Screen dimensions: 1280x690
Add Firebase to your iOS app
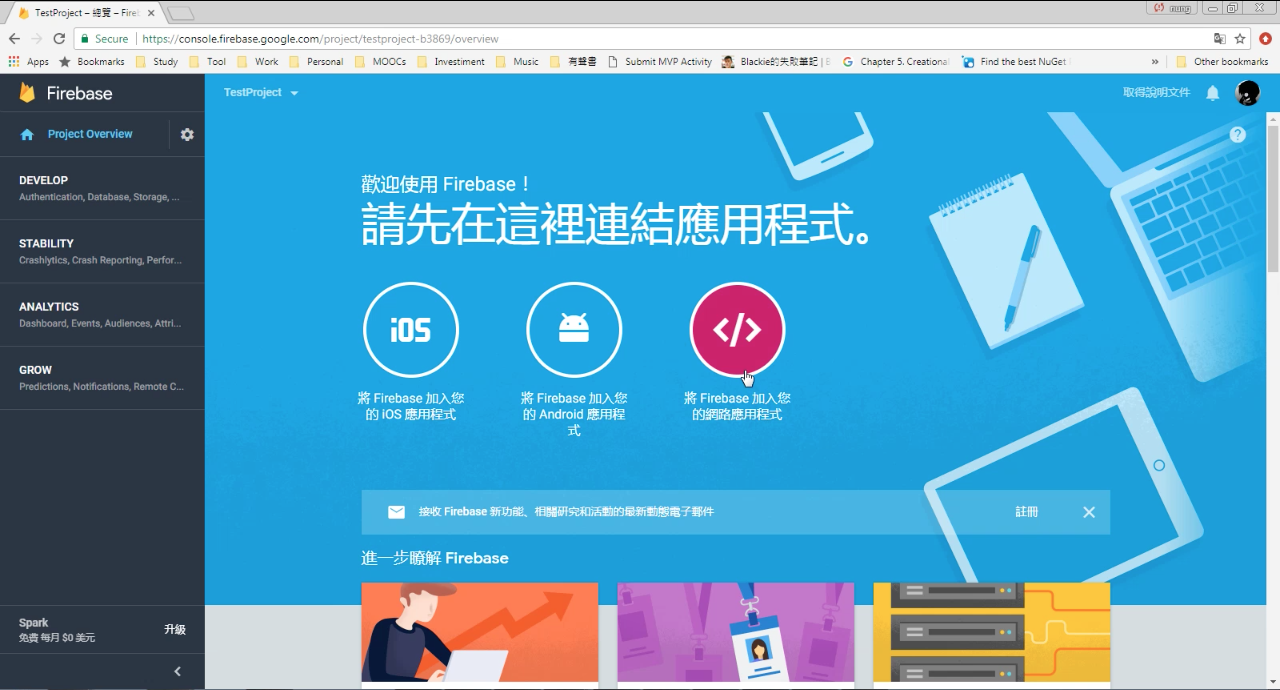[411, 330]
